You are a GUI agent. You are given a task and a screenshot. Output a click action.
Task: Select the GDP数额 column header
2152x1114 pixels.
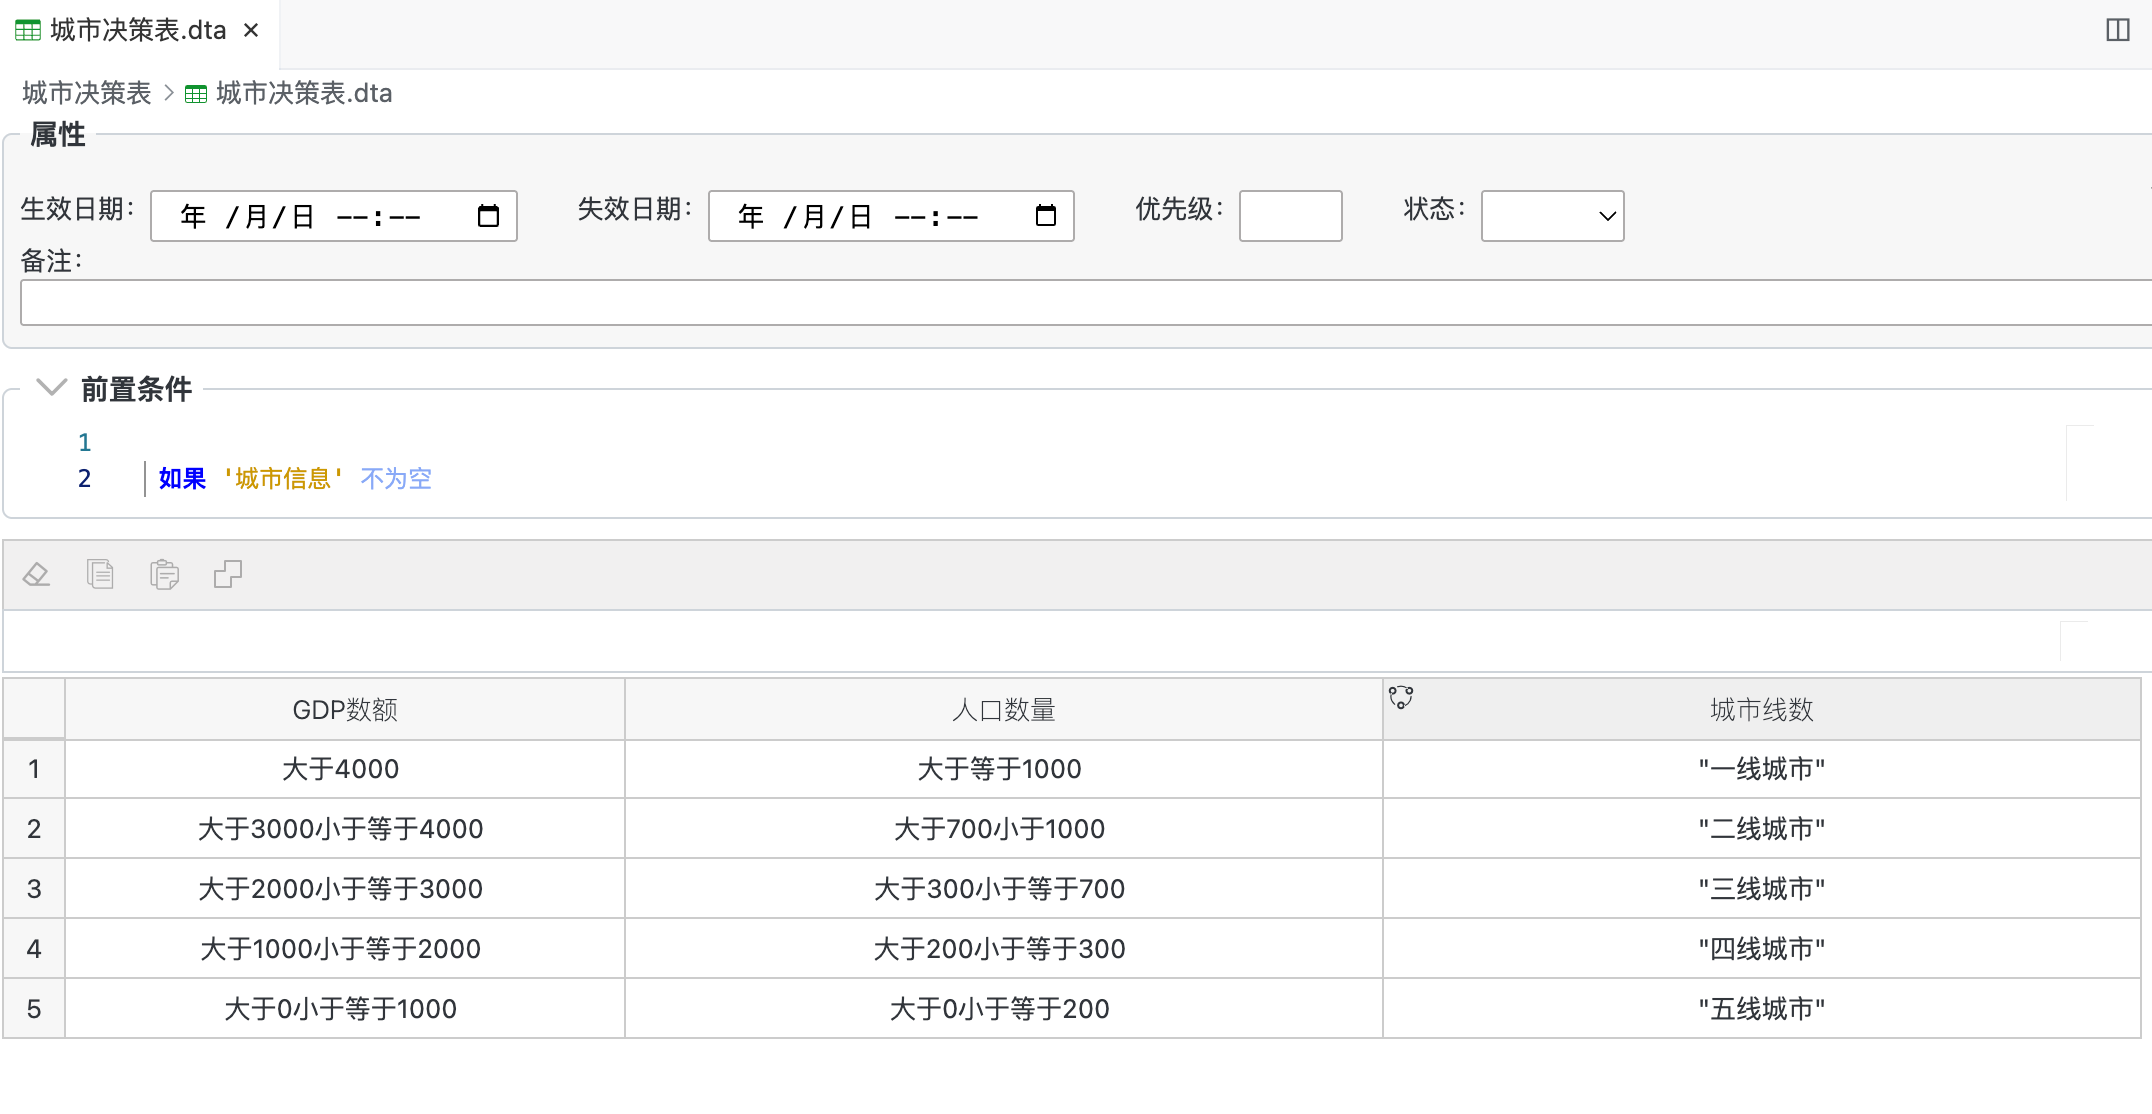pos(345,710)
